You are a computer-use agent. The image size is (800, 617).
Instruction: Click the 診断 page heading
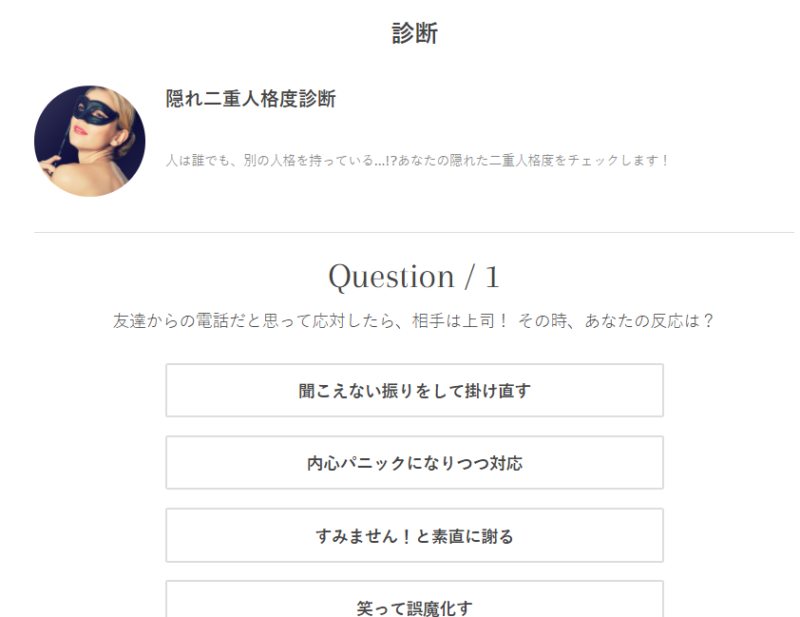[414, 33]
